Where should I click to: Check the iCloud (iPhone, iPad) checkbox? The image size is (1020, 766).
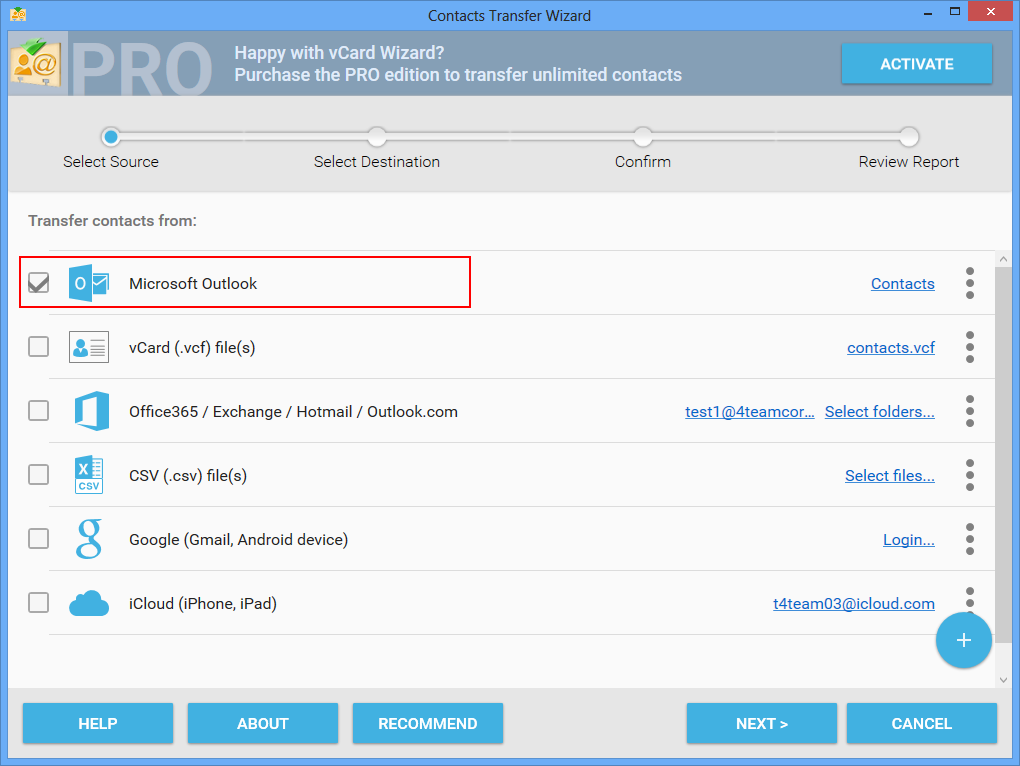click(x=38, y=602)
